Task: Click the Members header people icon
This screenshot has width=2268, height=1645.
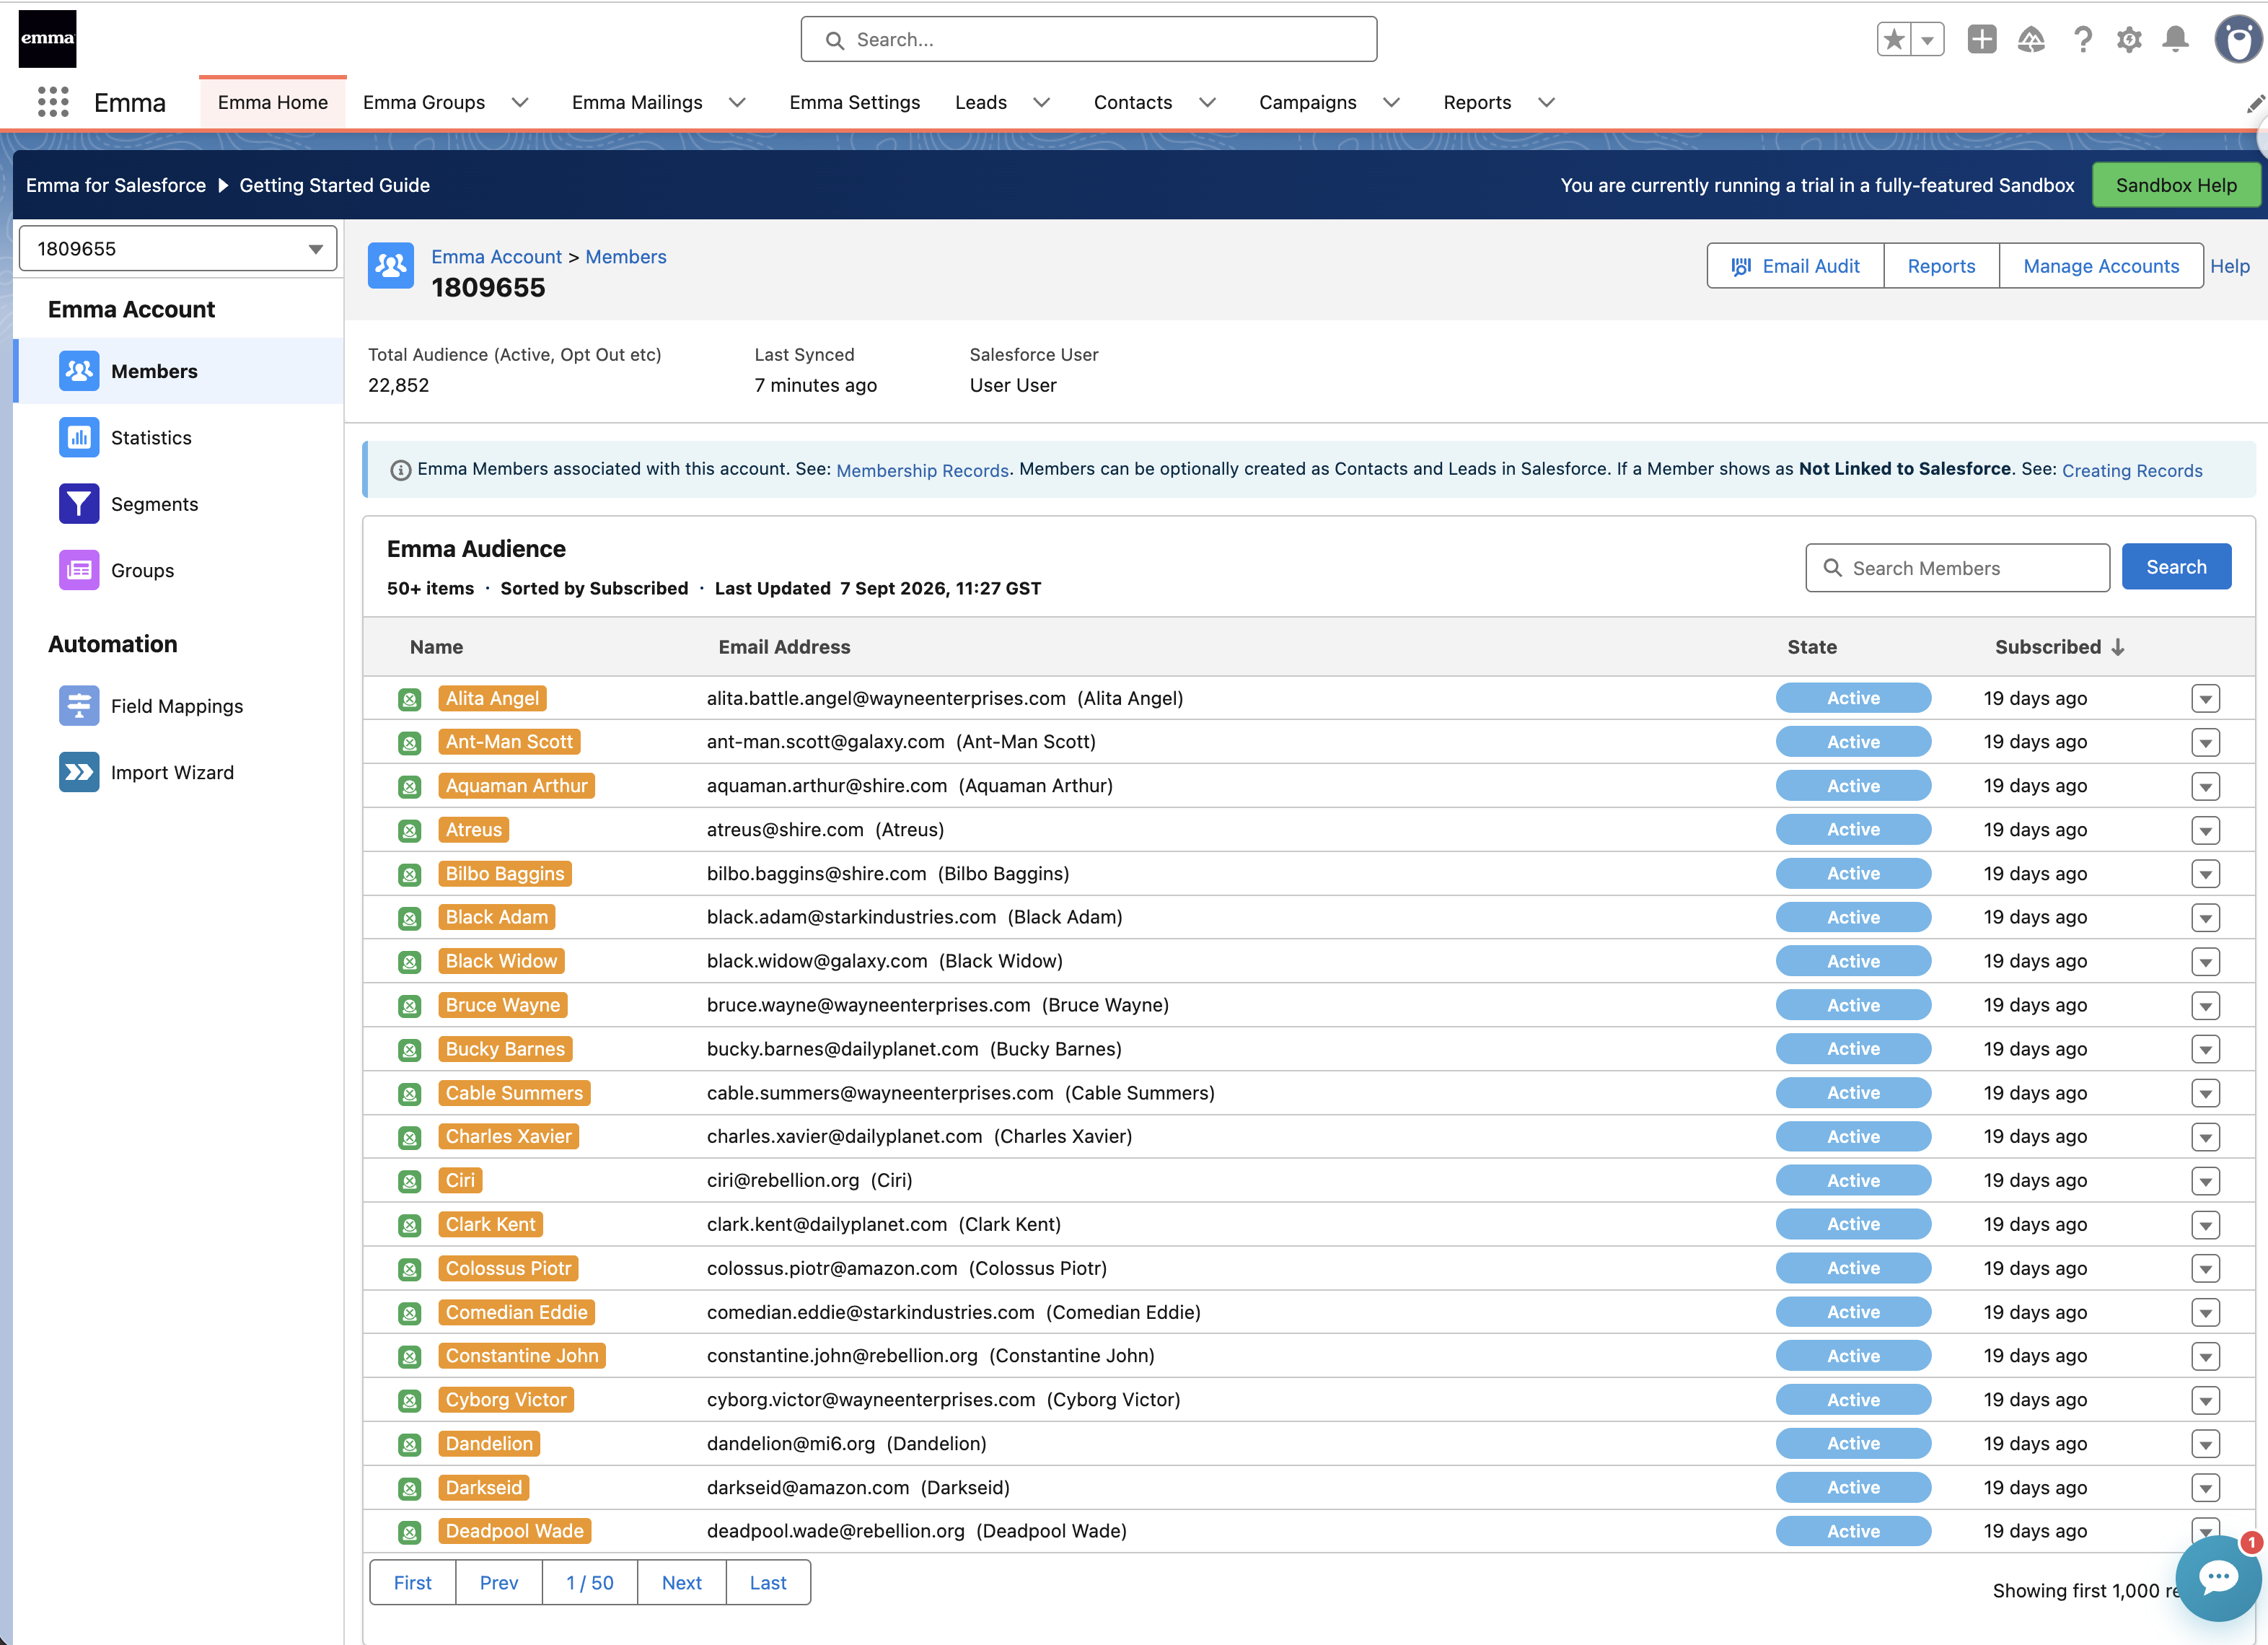Action: click(x=390, y=266)
